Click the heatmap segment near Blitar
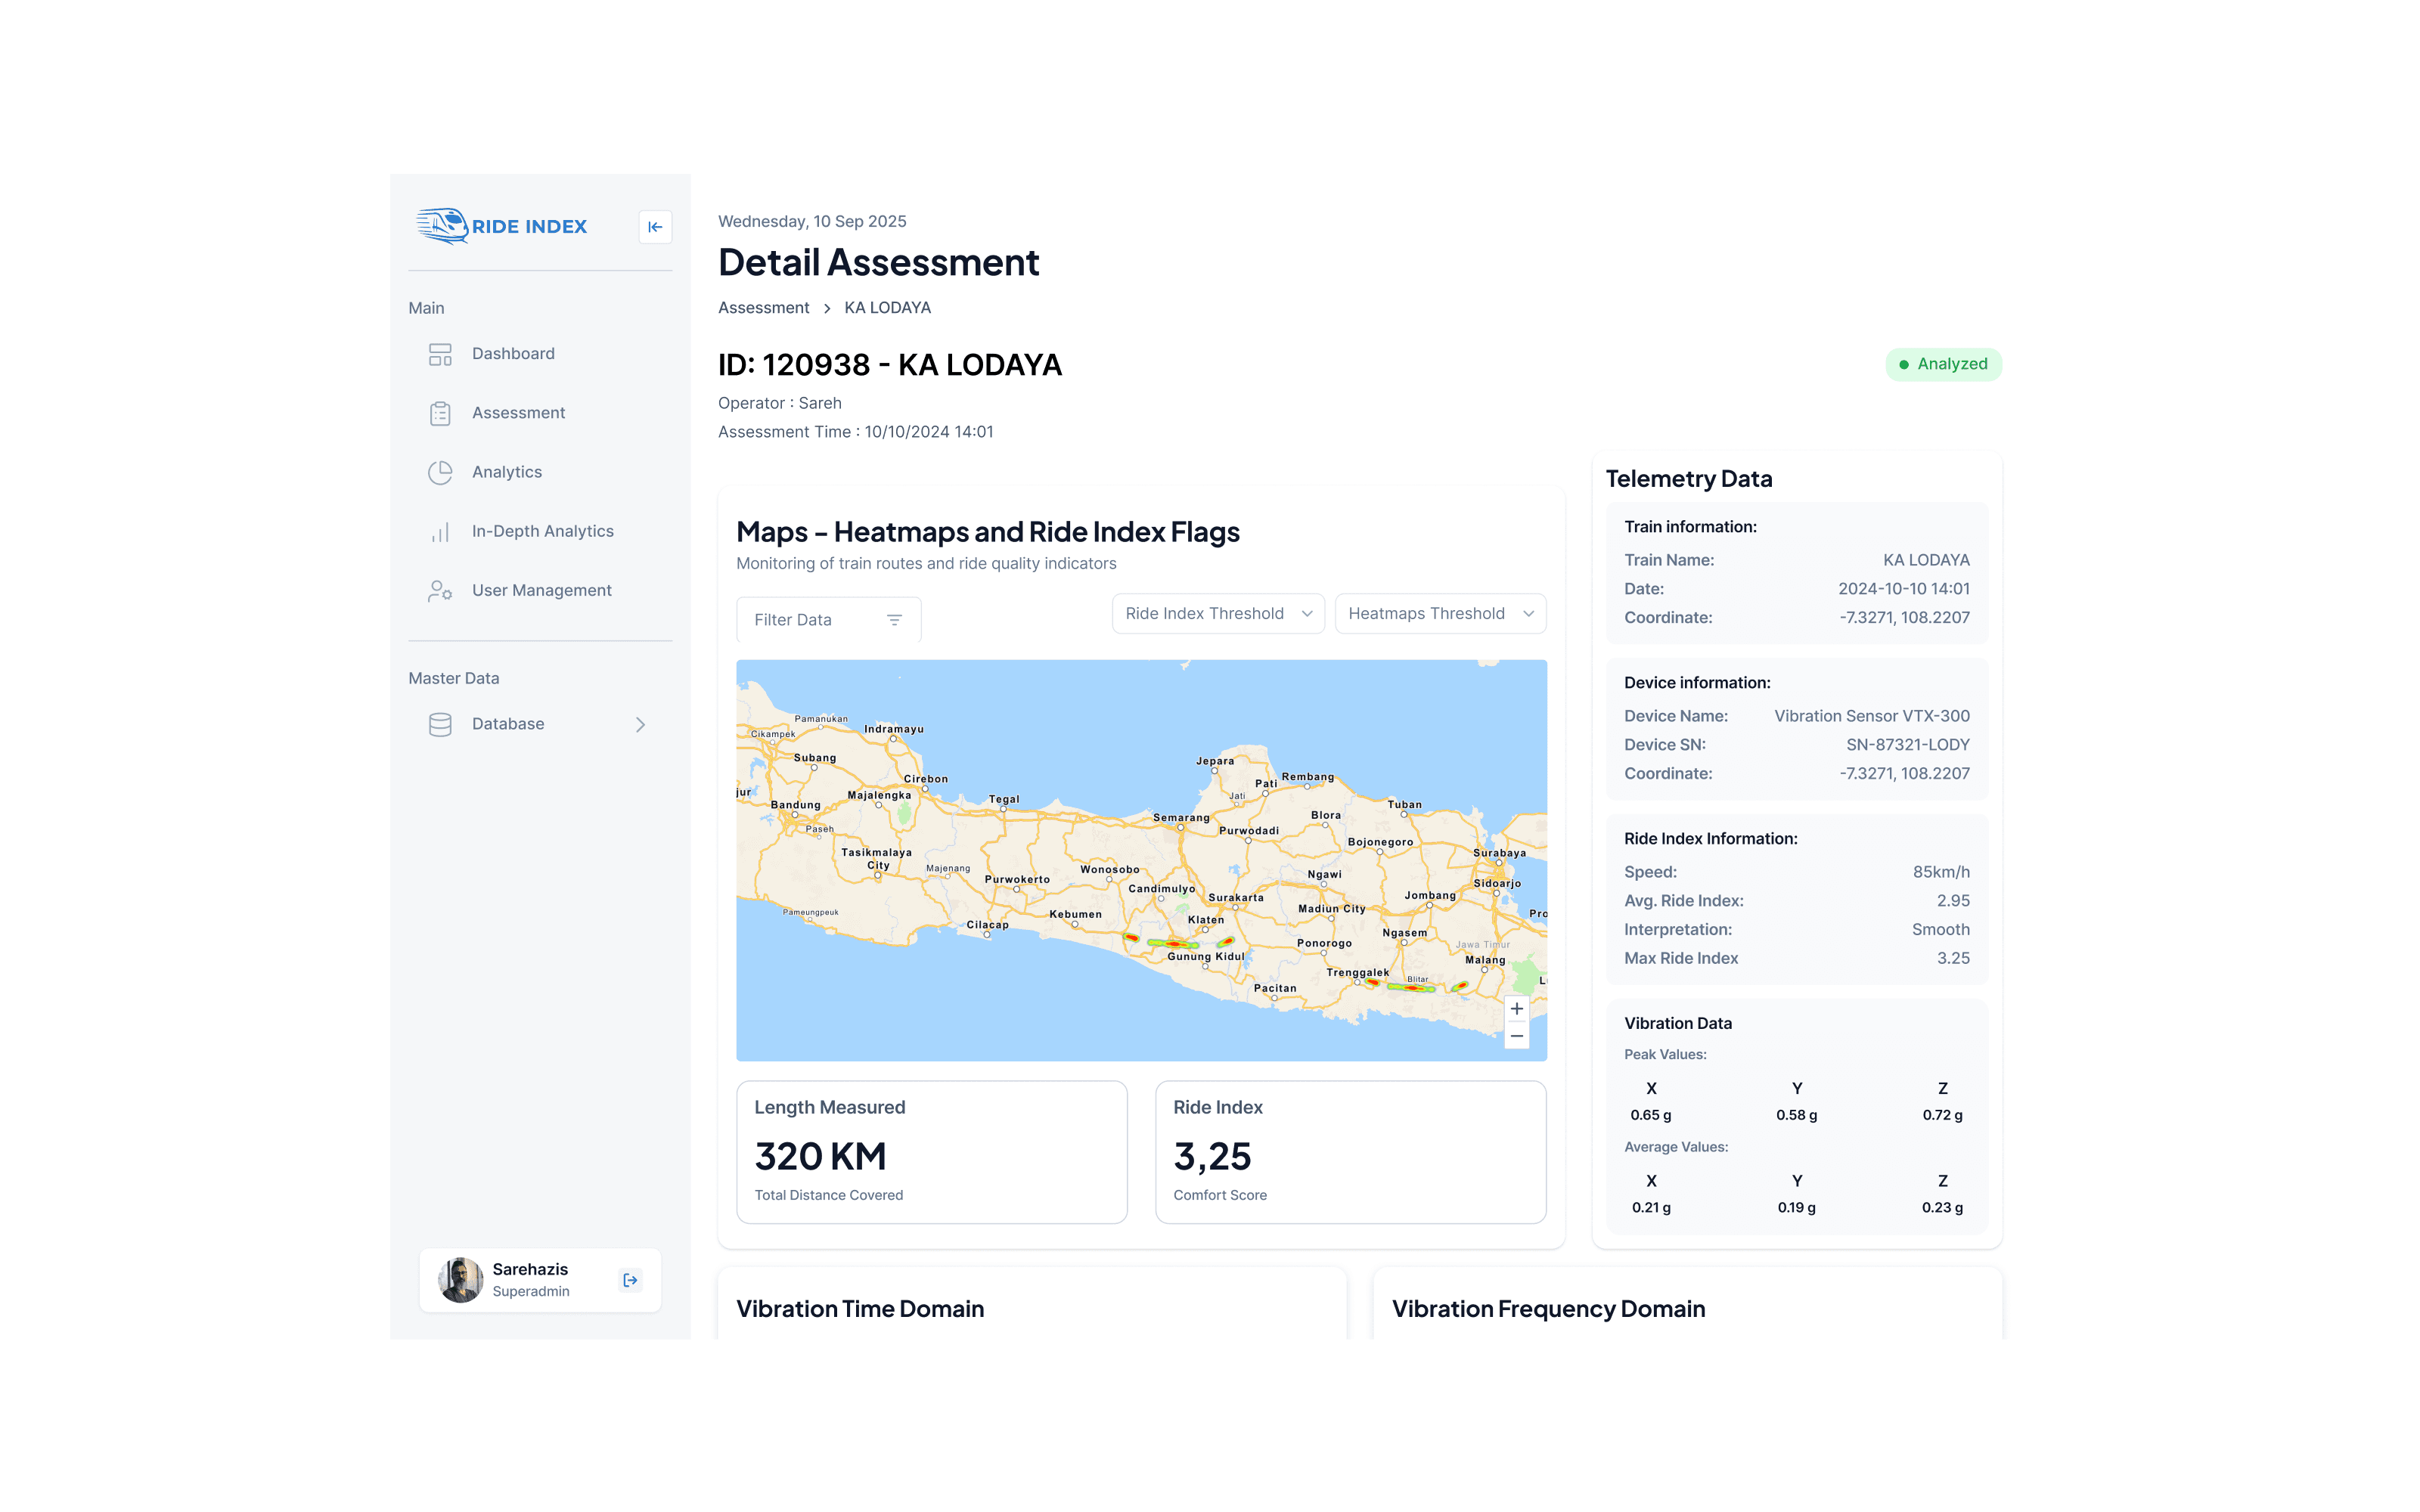 click(1411, 987)
